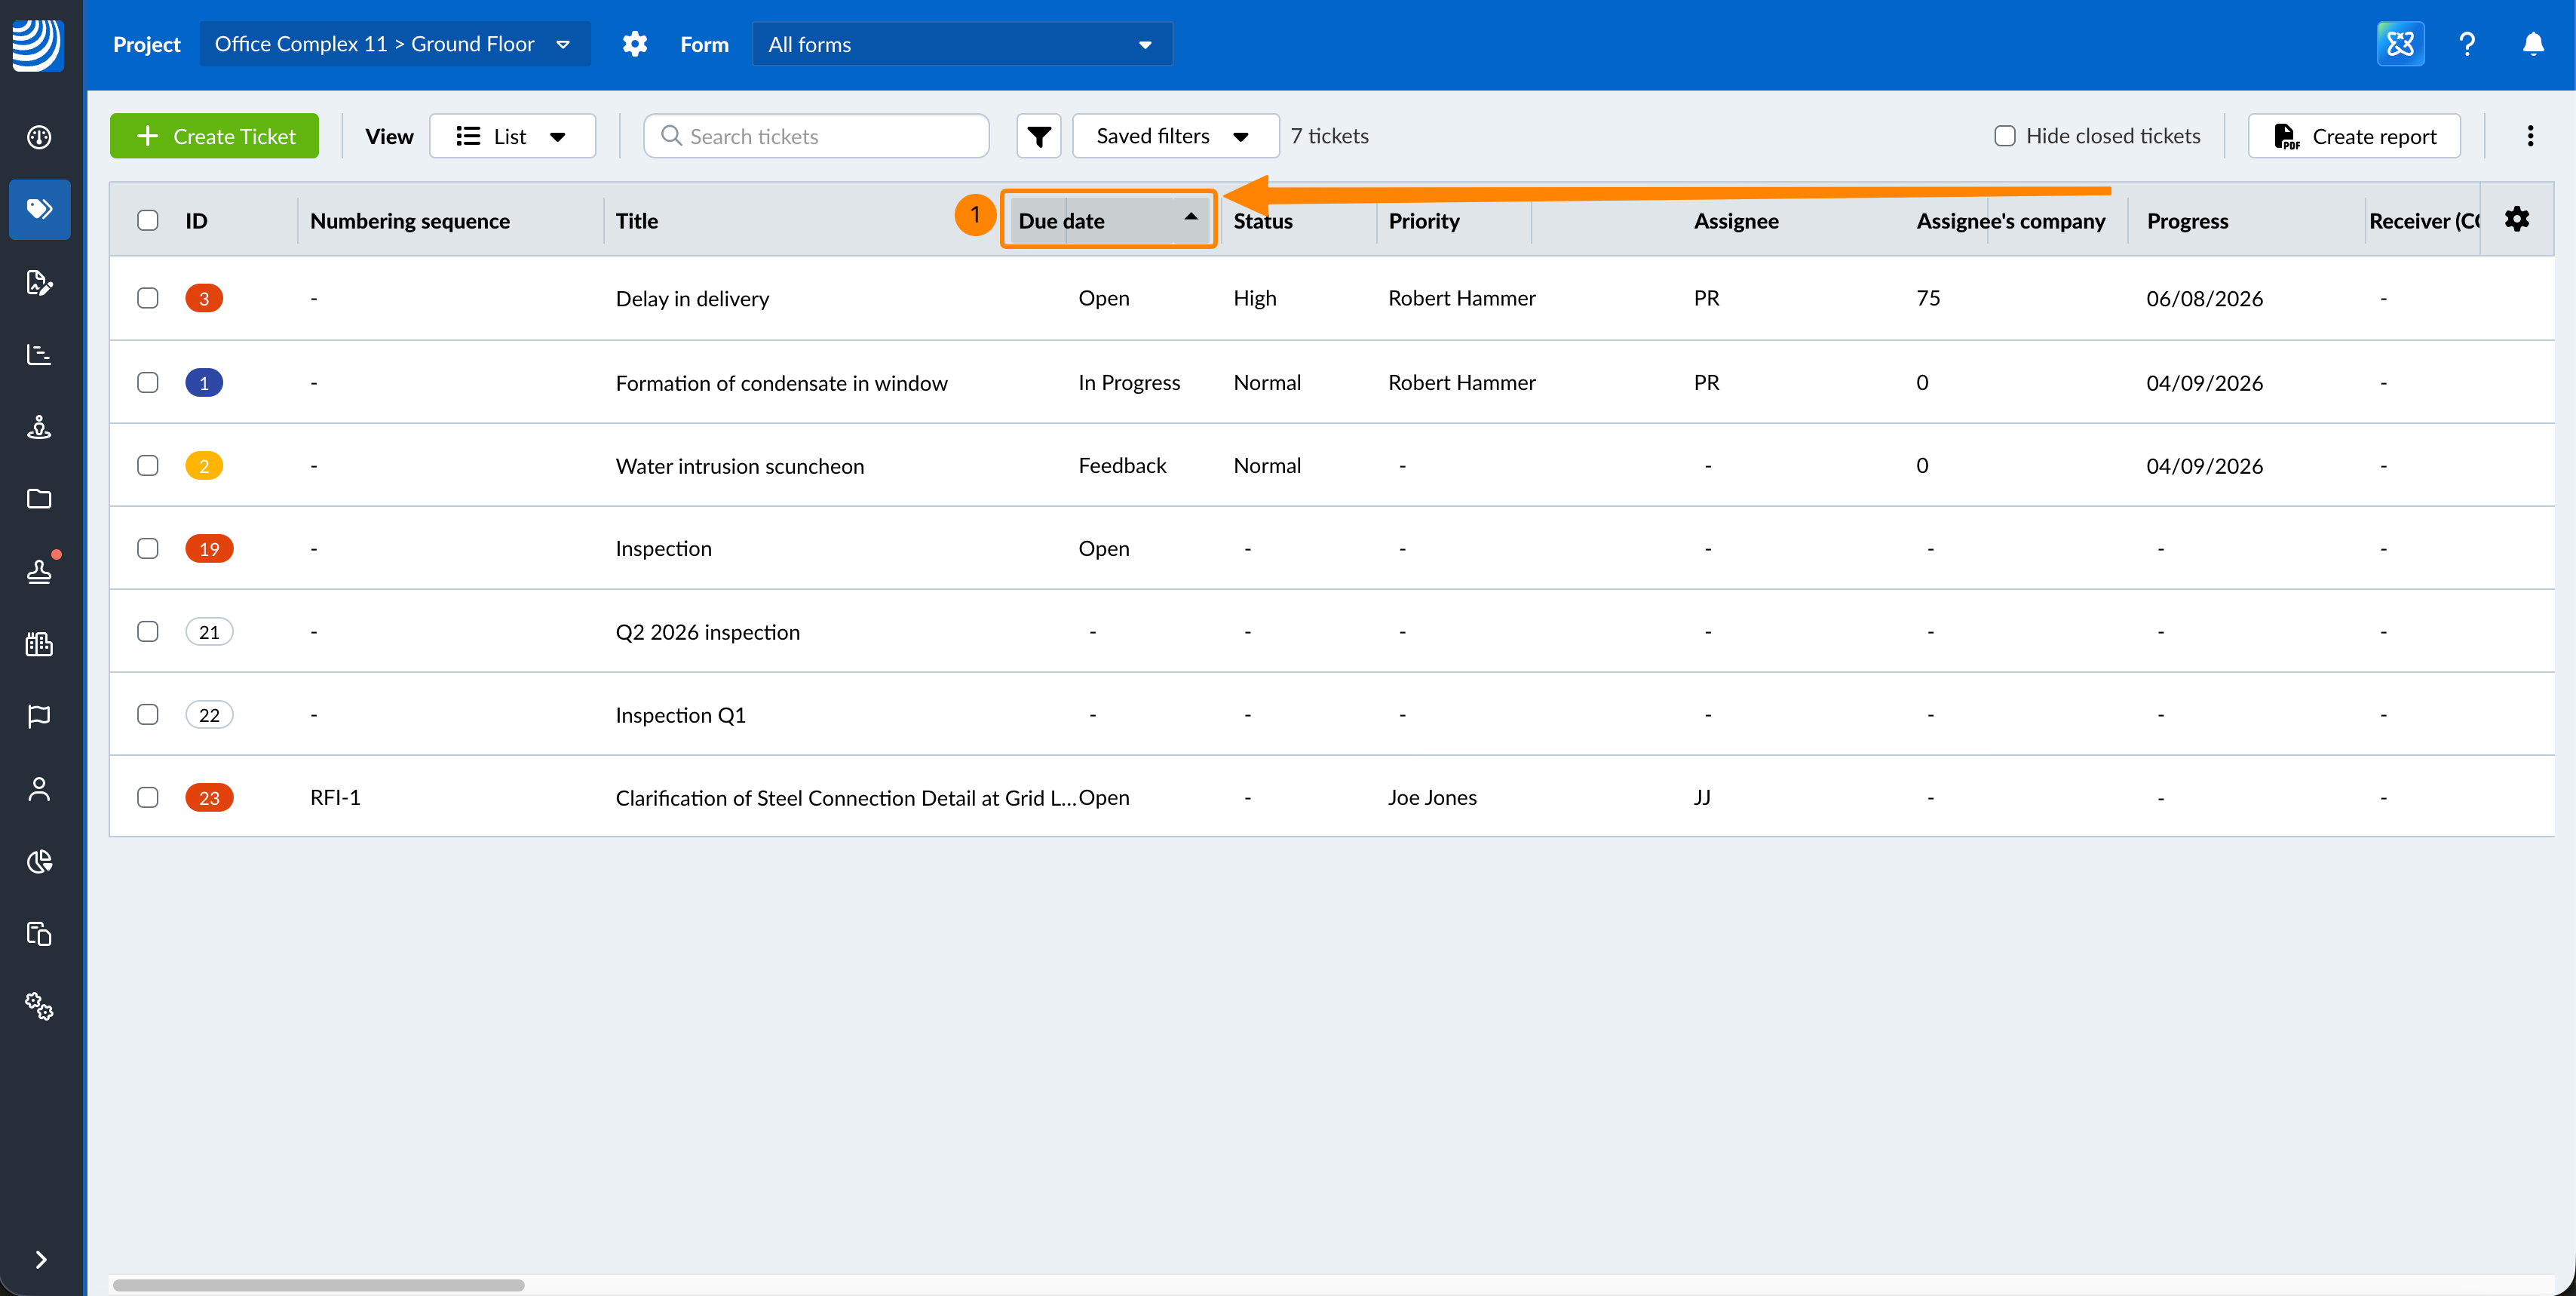Open the pie chart statistics icon
This screenshot has height=1296, width=2576.
(39, 861)
